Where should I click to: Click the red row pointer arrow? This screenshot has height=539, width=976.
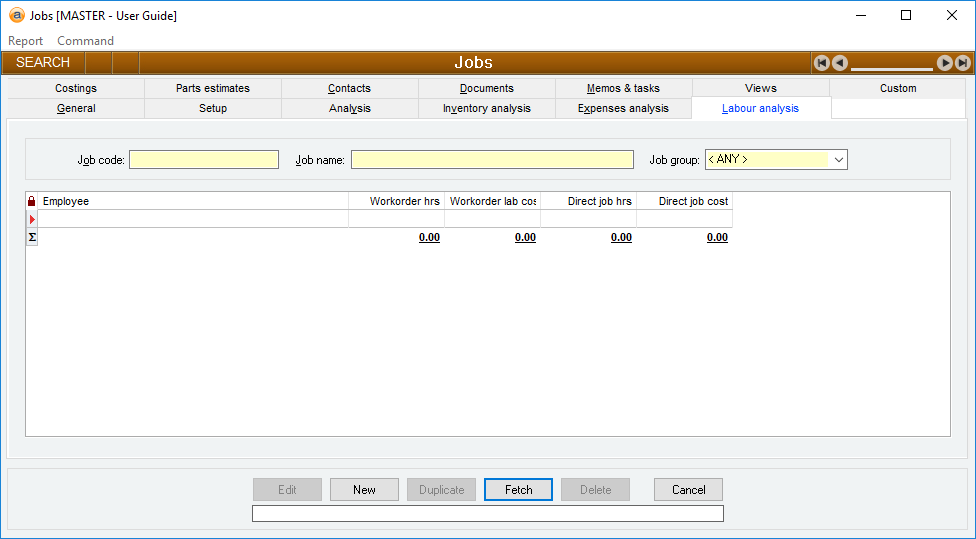click(31, 219)
